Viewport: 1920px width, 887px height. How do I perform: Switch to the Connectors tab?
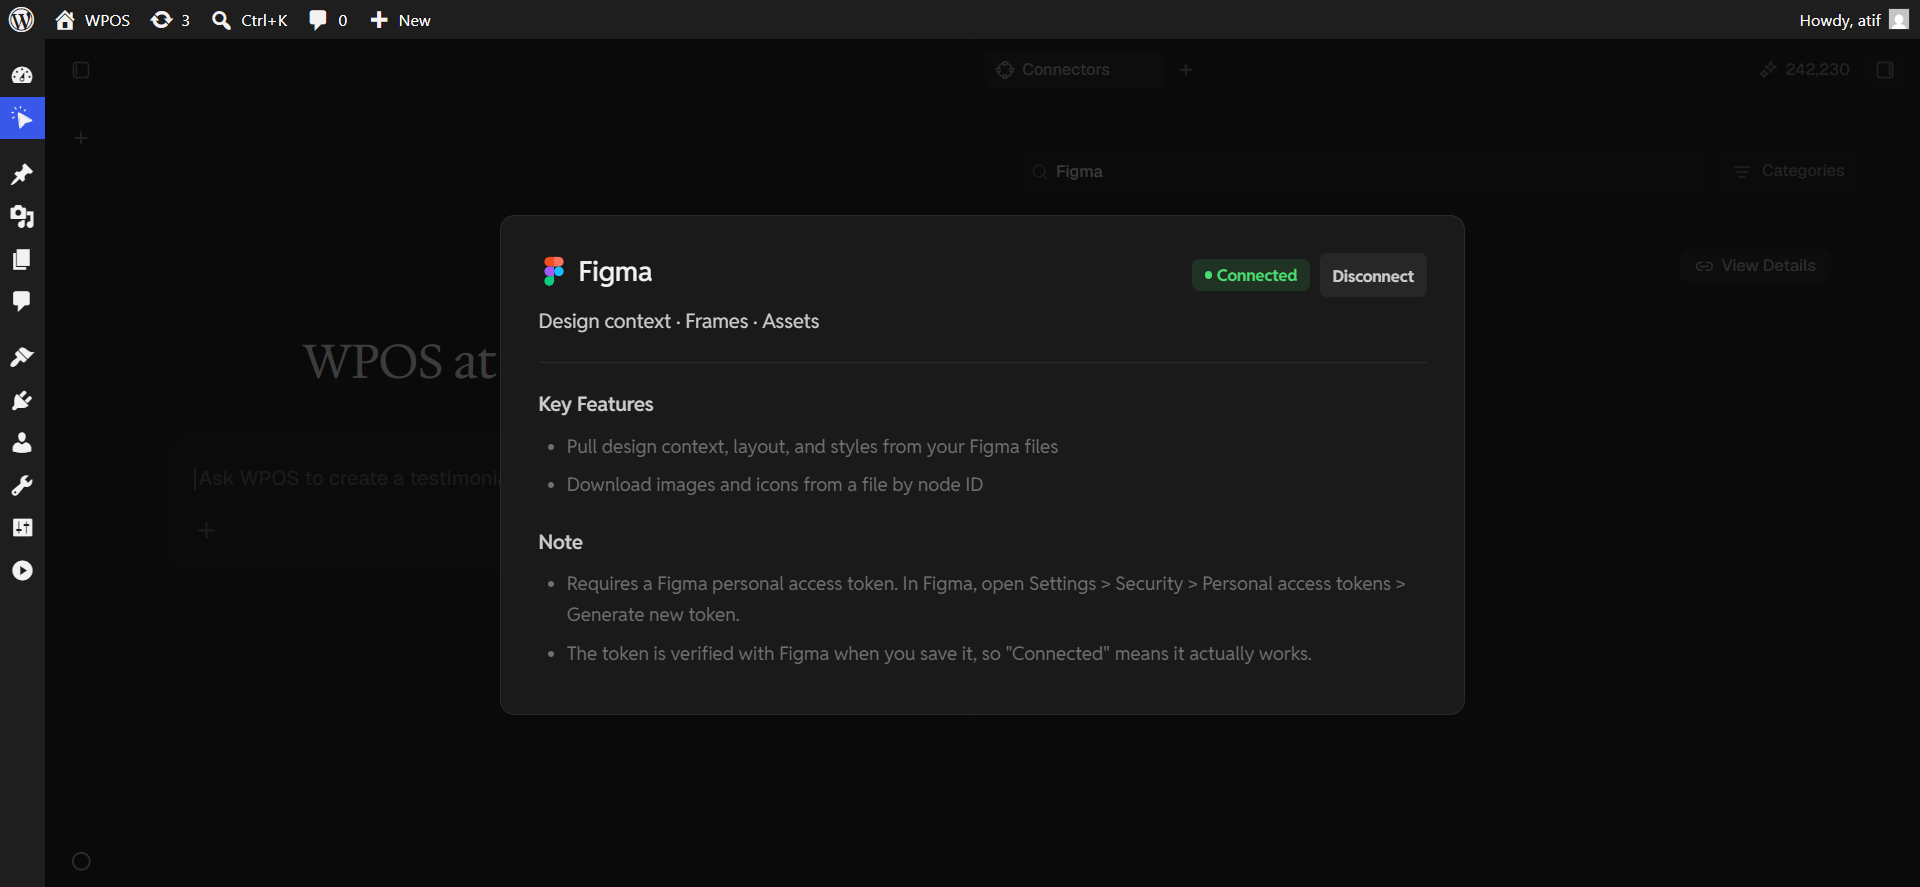point(1073,70)
